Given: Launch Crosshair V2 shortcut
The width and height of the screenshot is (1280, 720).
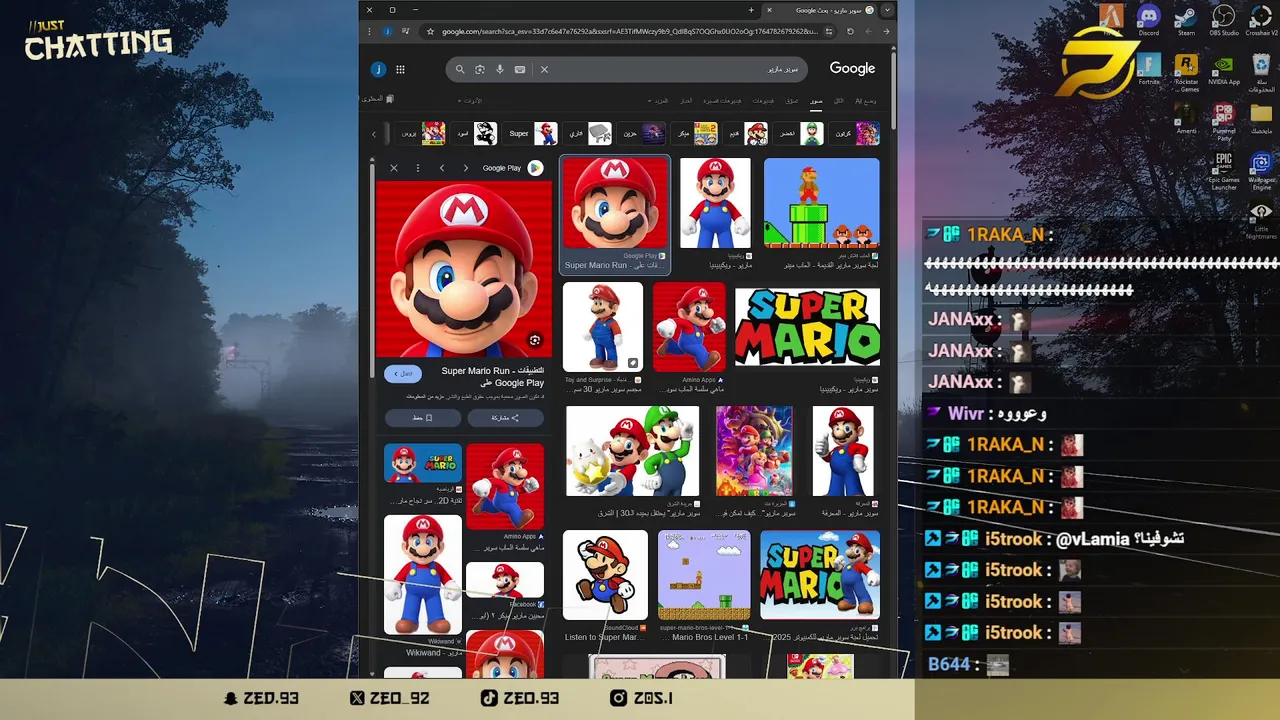Looking at the screenshot, I should tap(1262, 19).
